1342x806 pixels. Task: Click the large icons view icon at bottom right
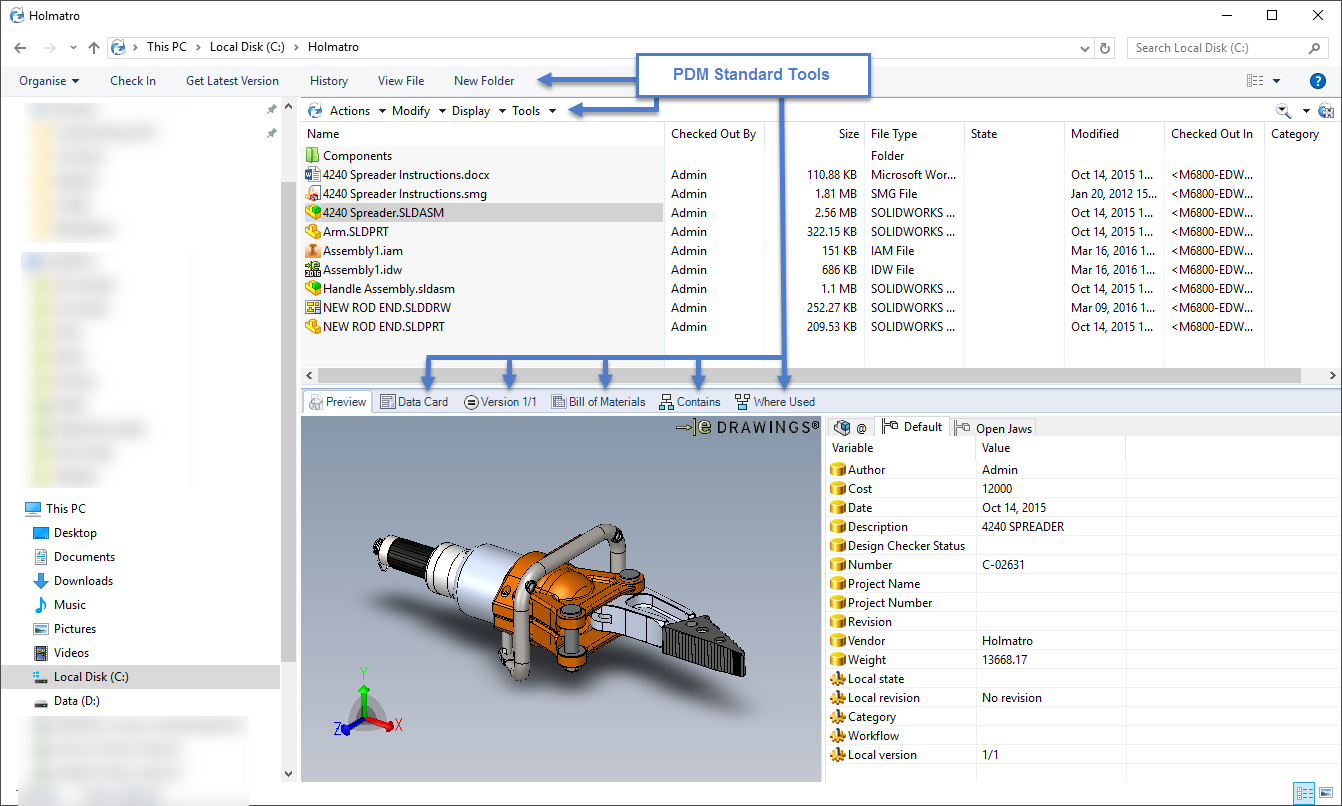pyautogui.click(x=1325, y=791)
